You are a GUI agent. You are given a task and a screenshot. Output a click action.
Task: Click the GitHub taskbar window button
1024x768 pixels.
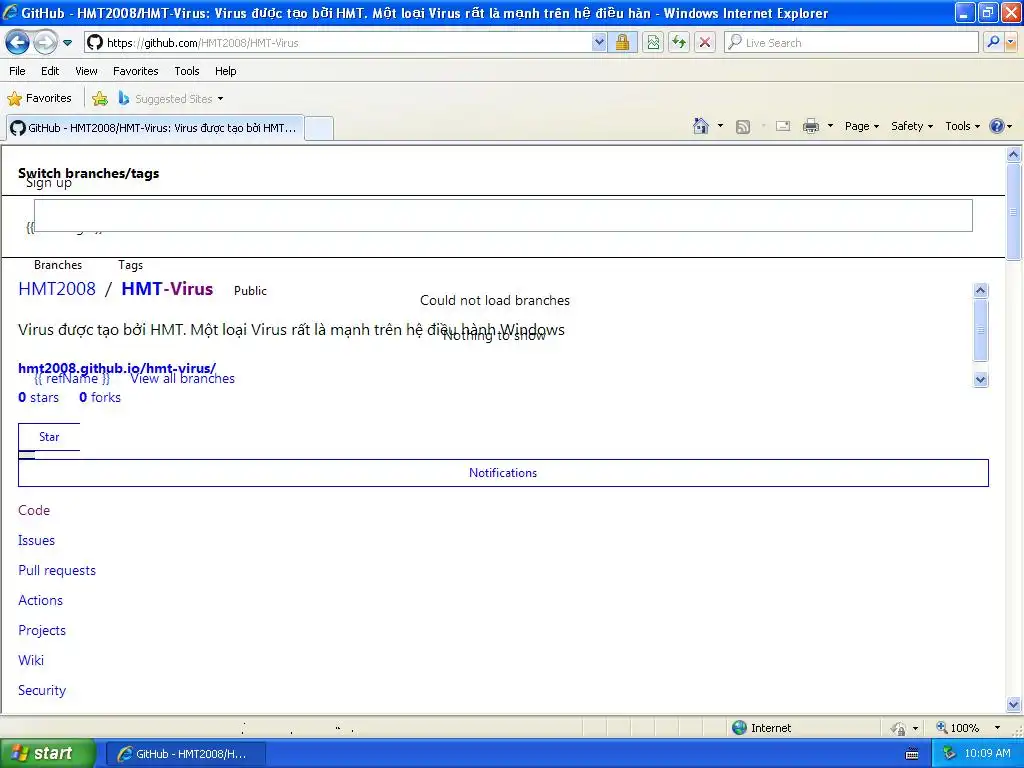[x=185, y=754]
